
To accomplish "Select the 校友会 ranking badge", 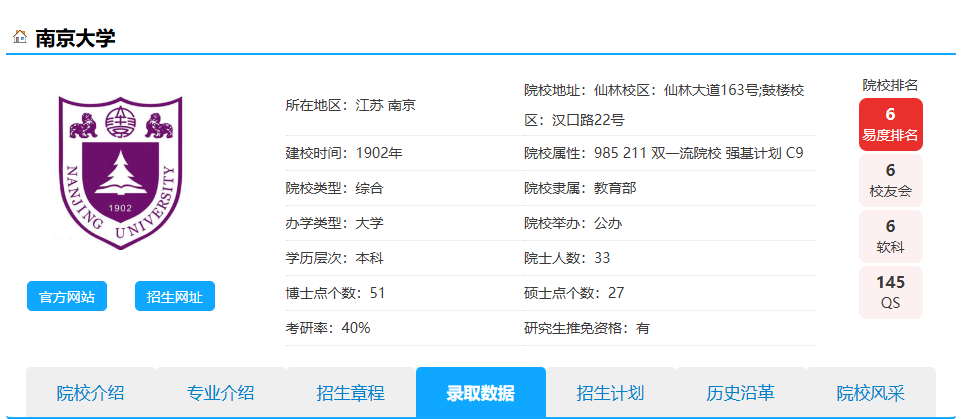I will pyautogui.click(x=890, y=181).
